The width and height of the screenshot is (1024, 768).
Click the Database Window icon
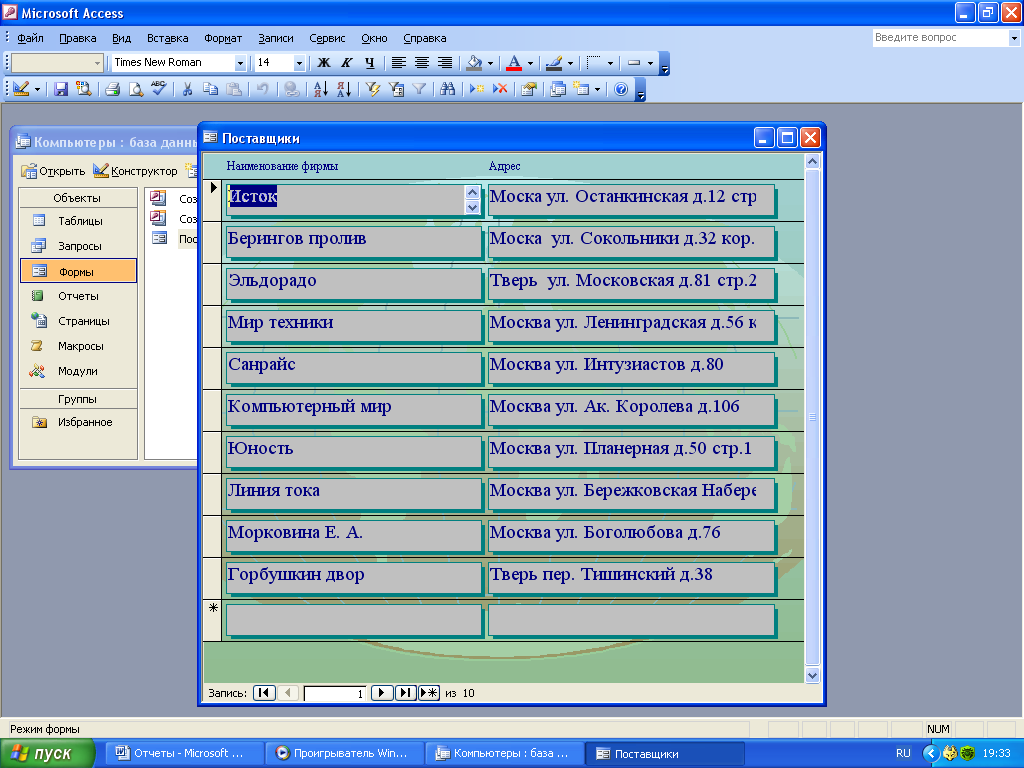[x=558, y=89]
